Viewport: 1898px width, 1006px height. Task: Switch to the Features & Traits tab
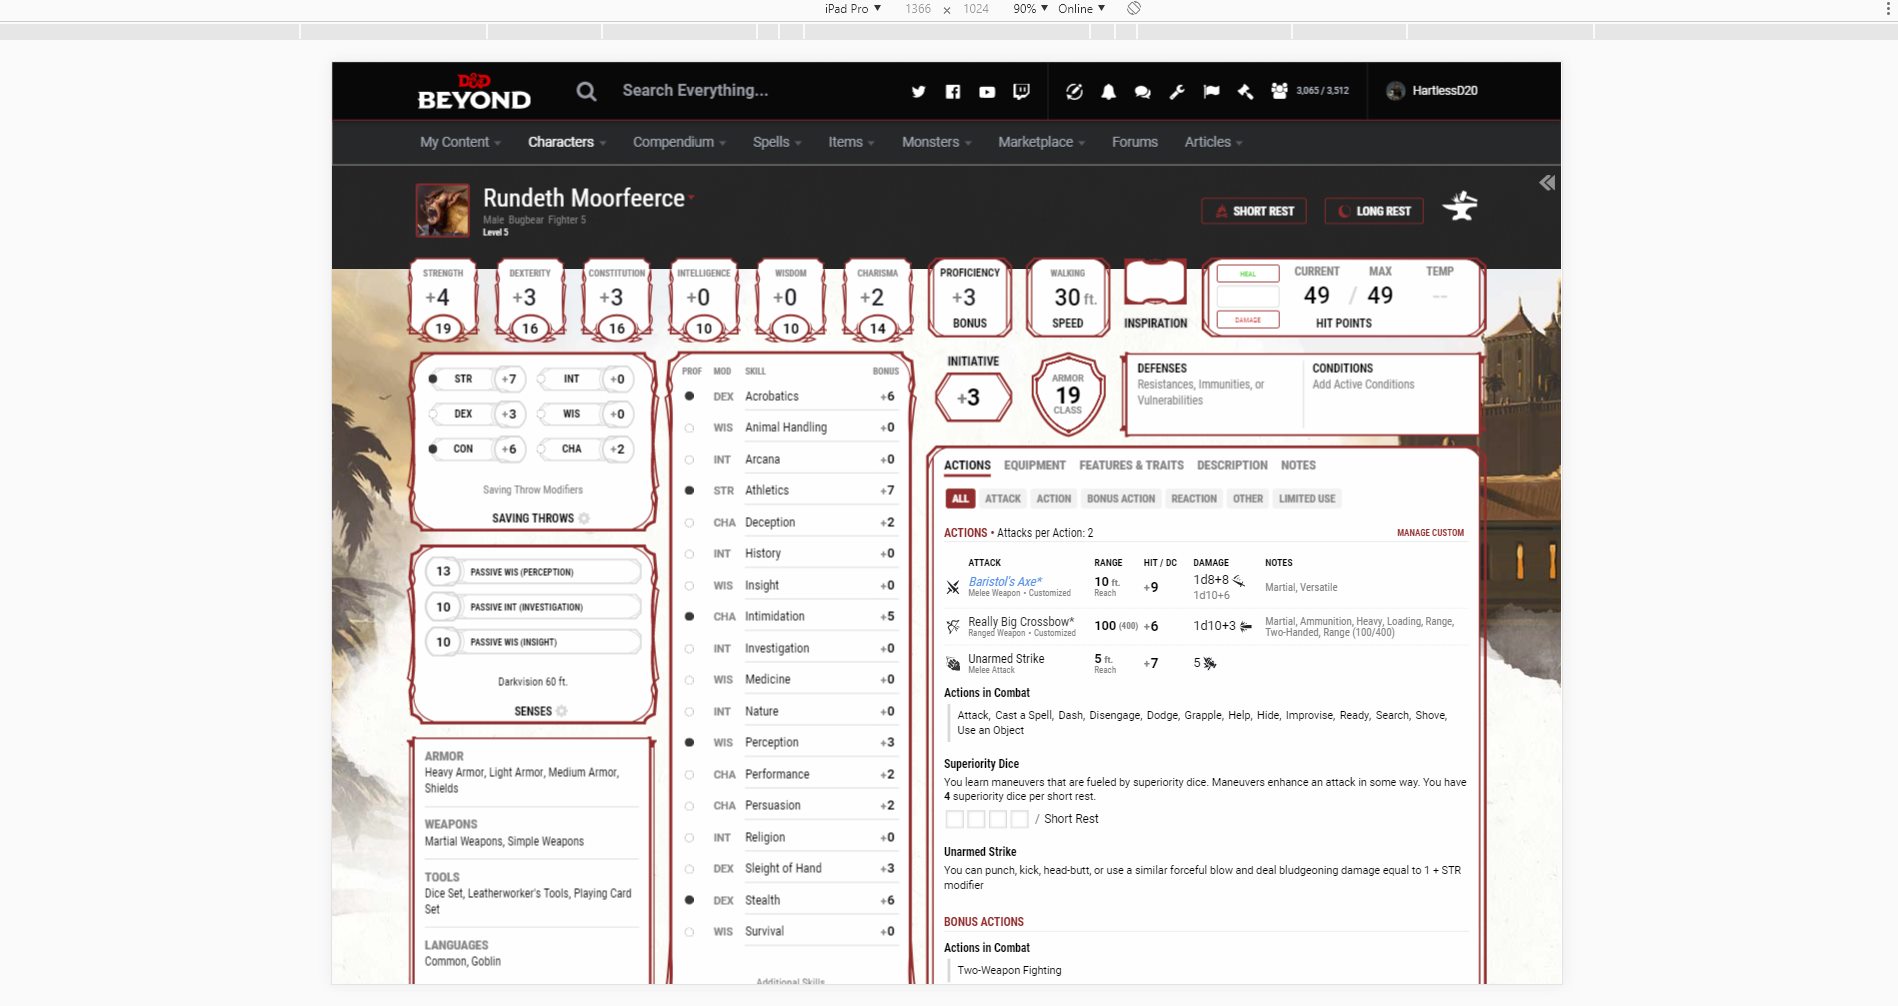tap(1131, 466)
